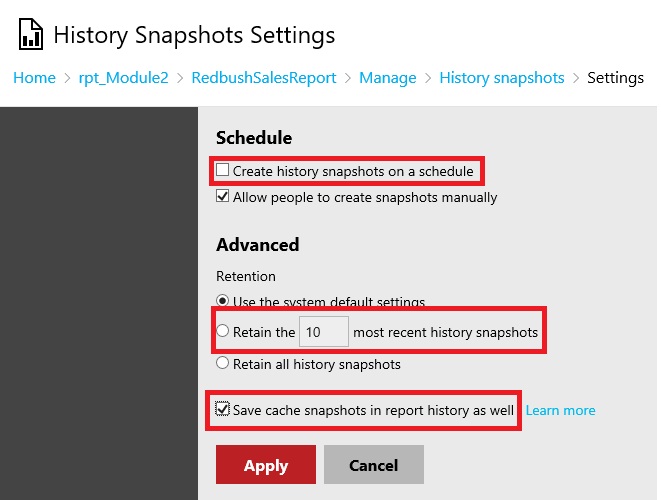This screenshot has height=500, width=661.
Task: Open RedbushSalesReport breadcrumb link
Action: (264, 77)
